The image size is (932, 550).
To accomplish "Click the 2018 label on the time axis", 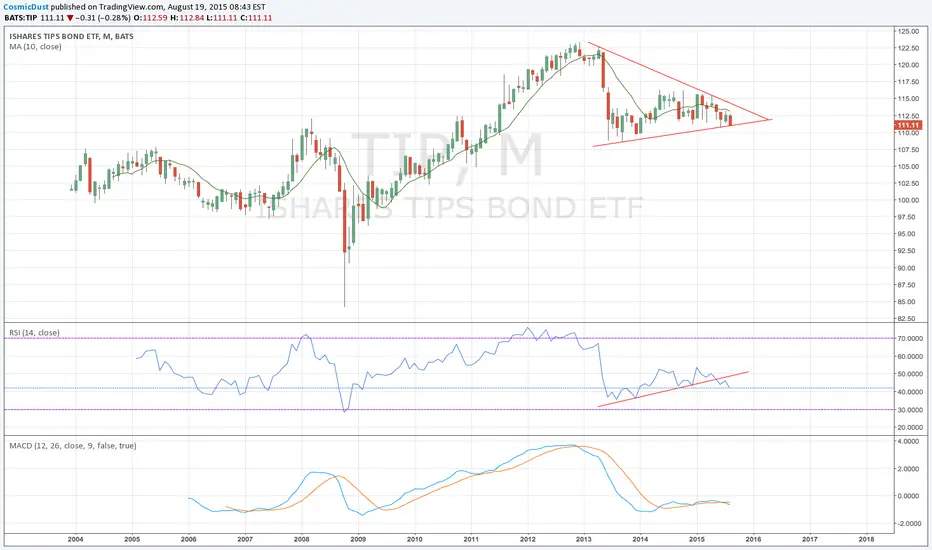I will click(x=866, y=539).
